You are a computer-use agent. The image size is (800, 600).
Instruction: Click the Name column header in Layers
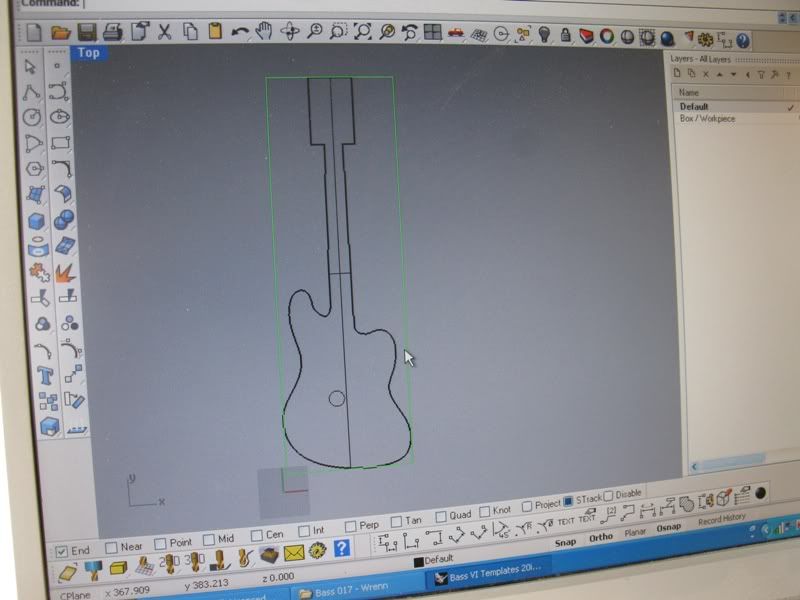coord(689,92)
